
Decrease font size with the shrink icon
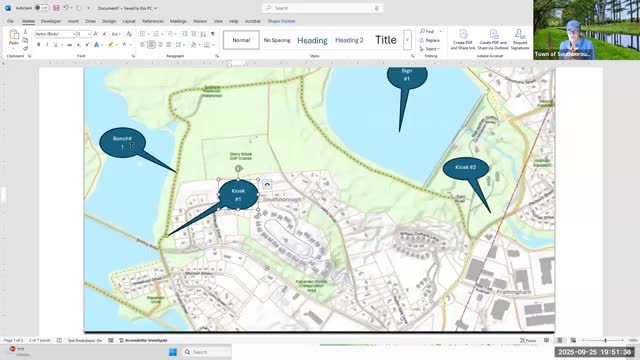(105, 34)
